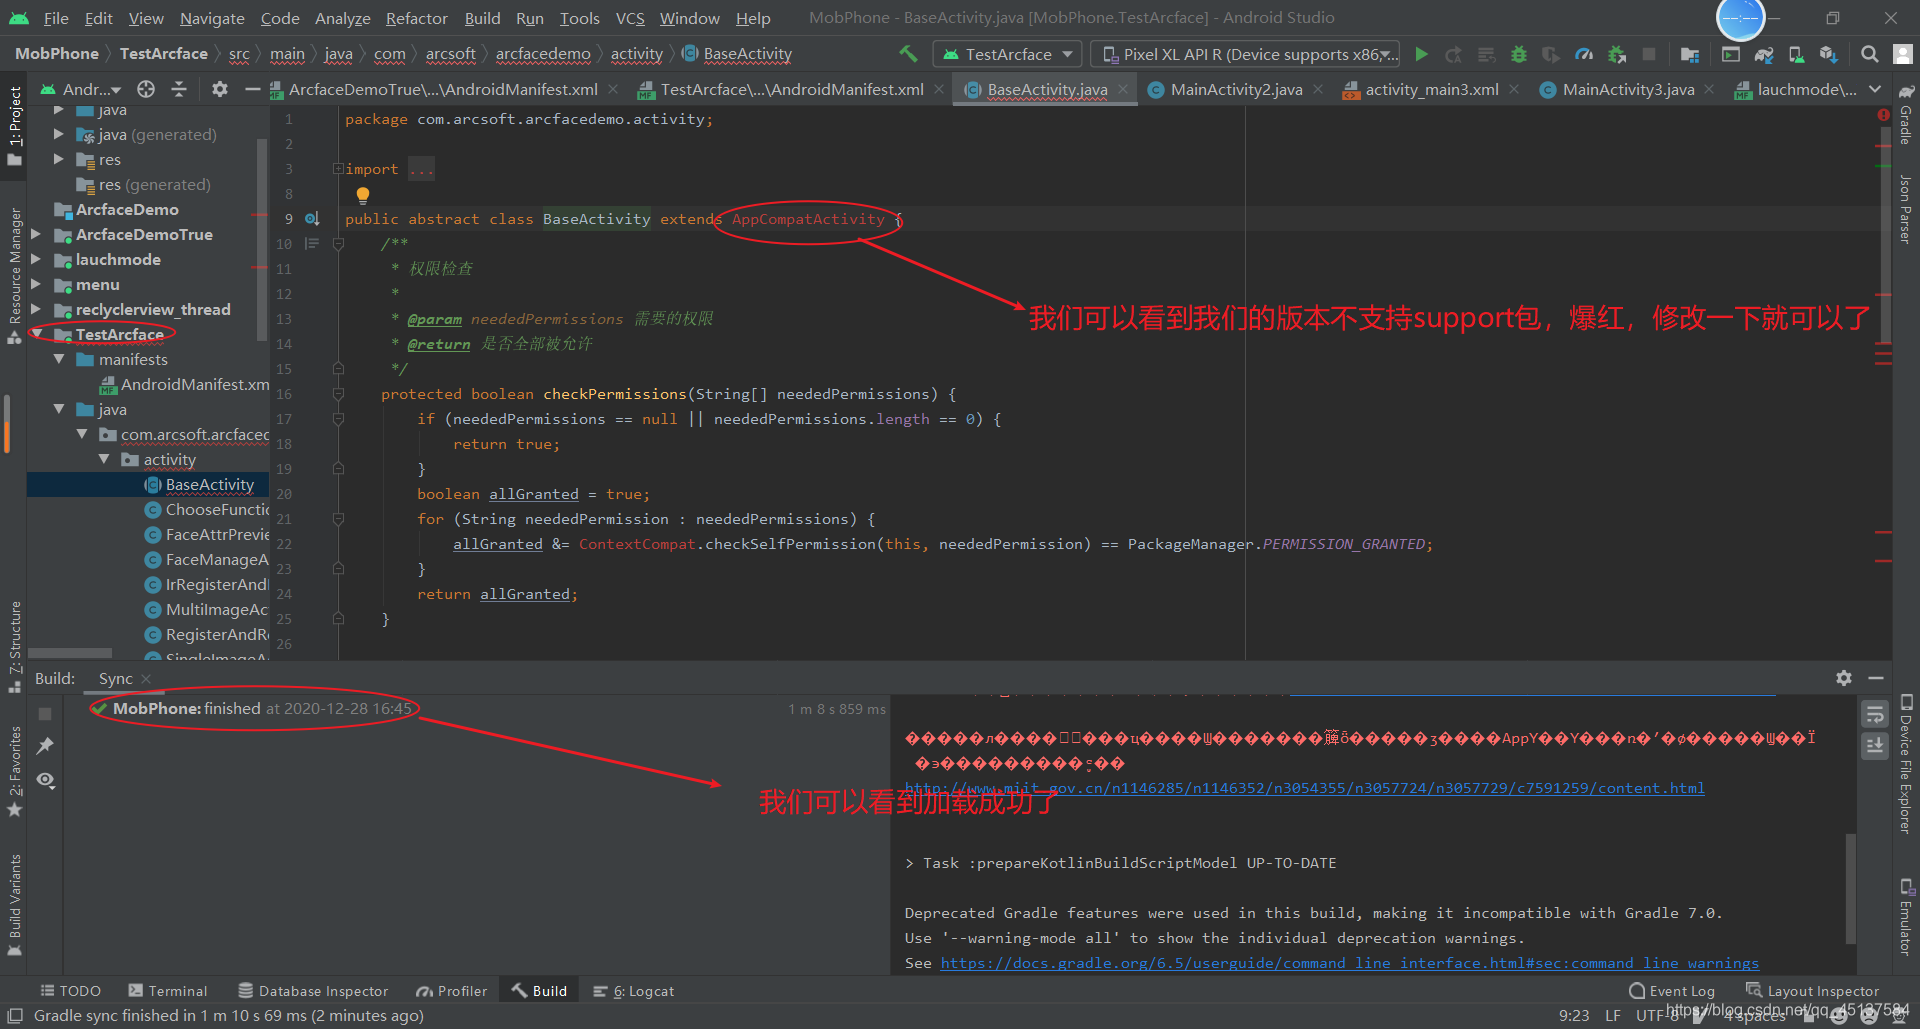The width and height of the screenshot is (1920, 1029).
Task: Switch to activity_main3.xml tab
Action: (x=1431, y=89)
